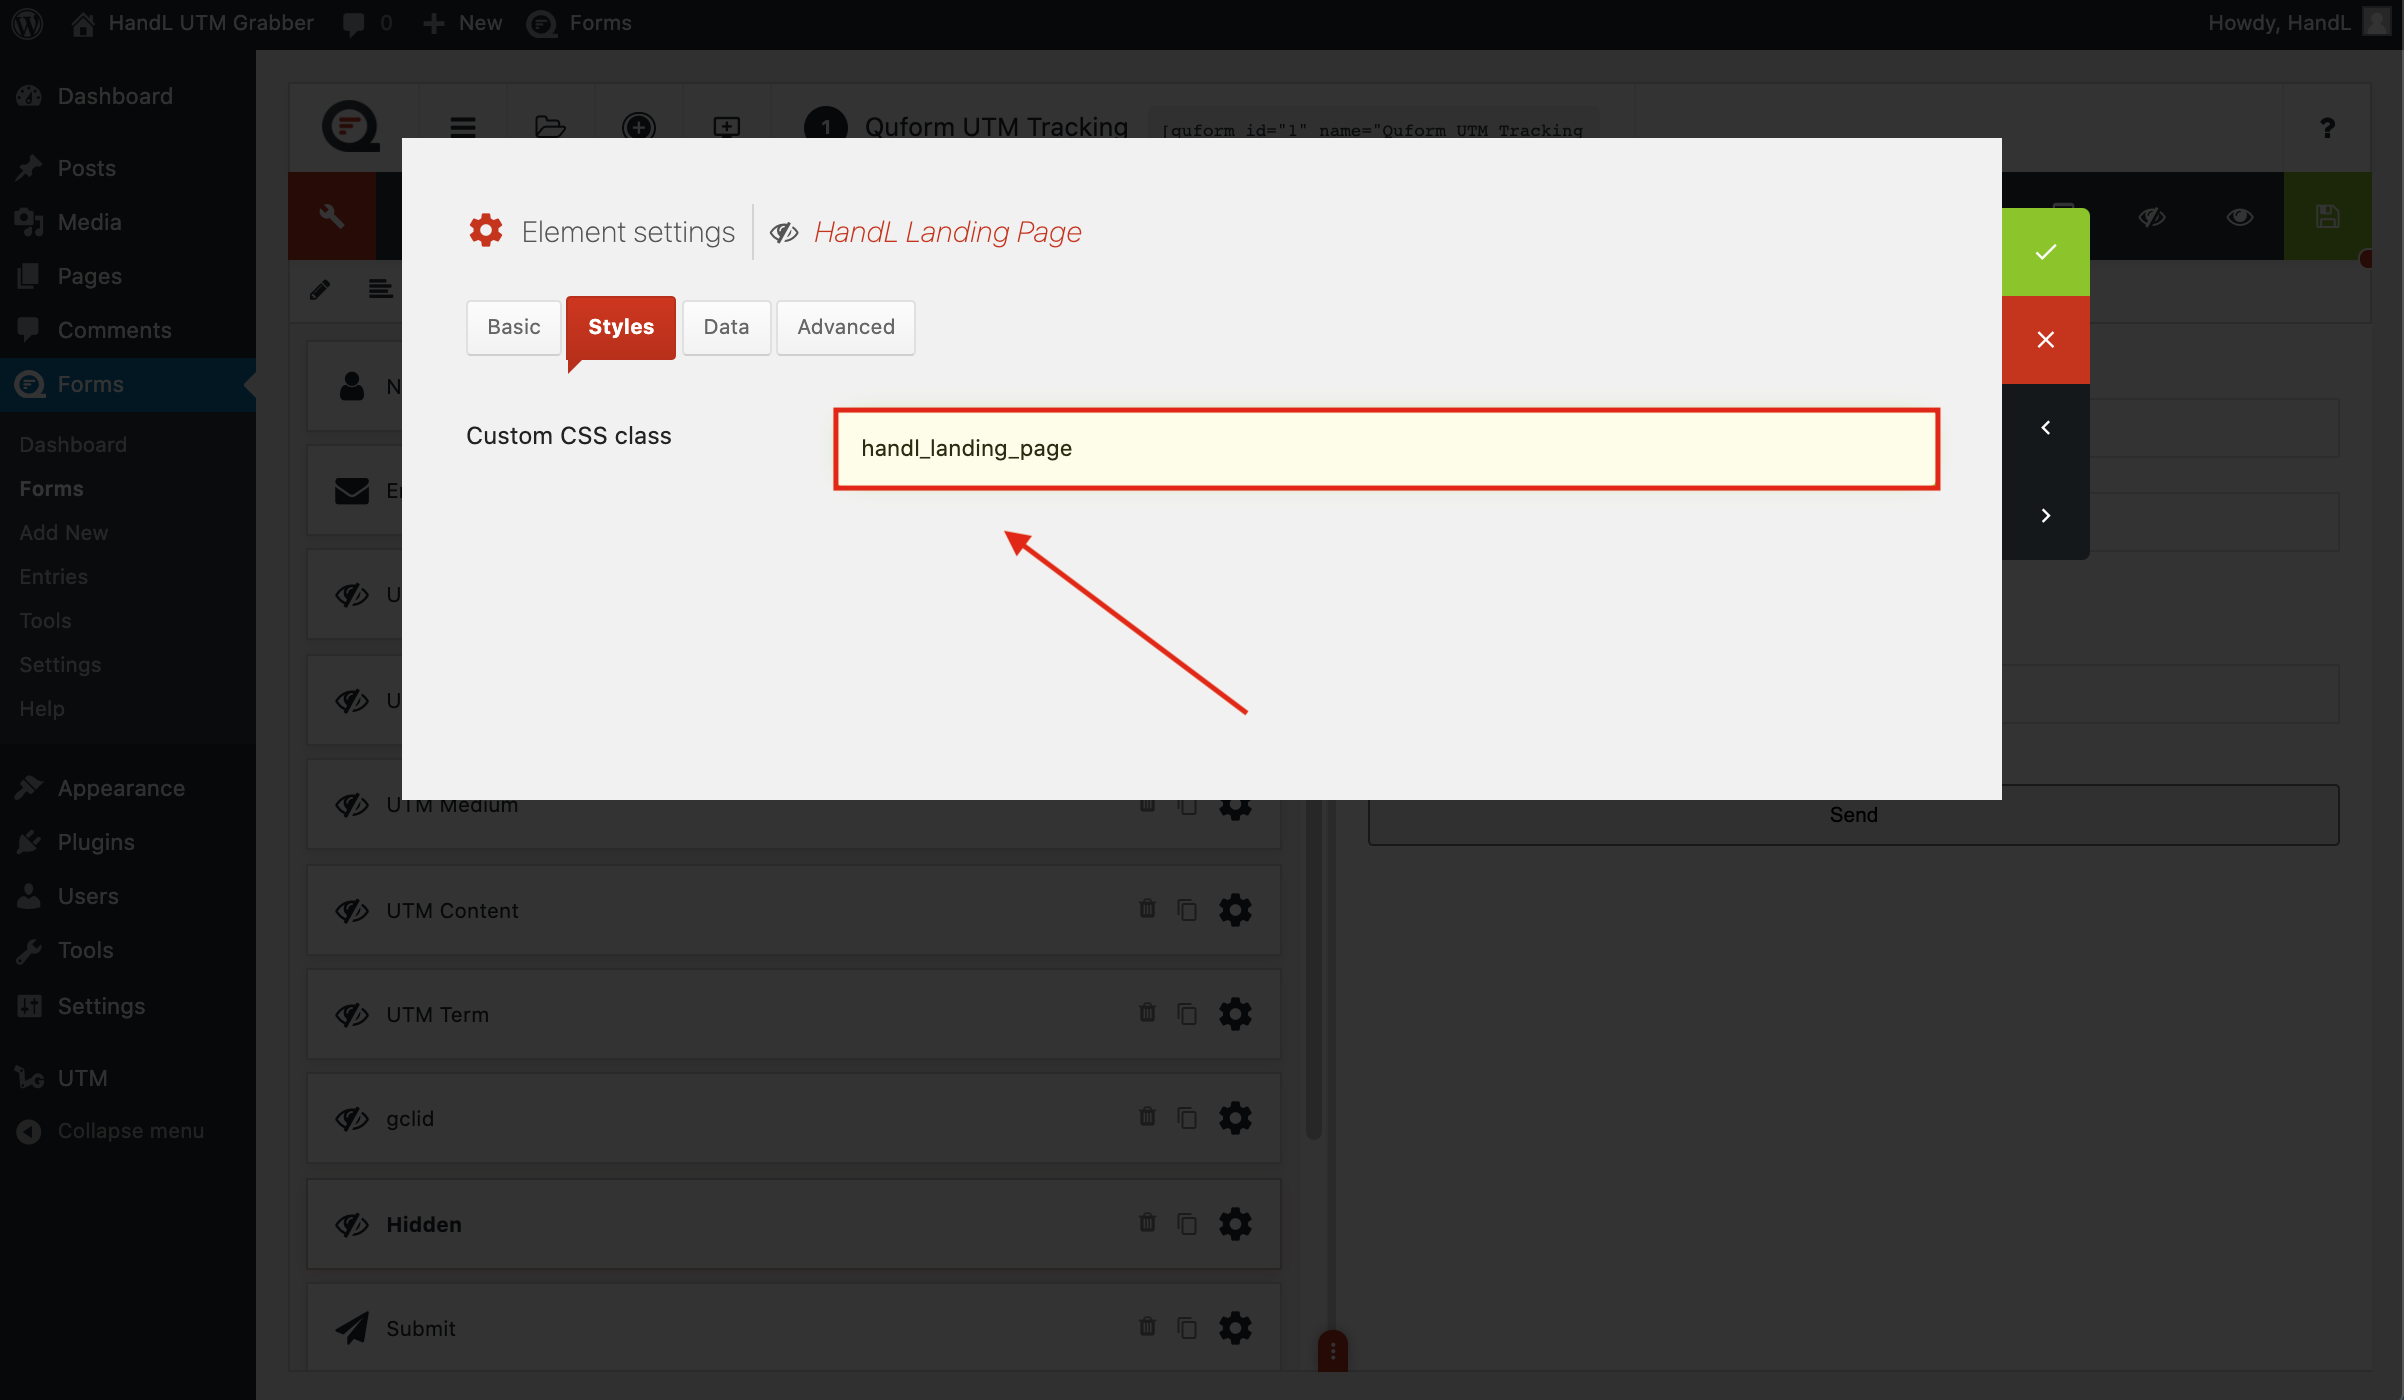
Task: Open Appearance in the sidebar
Action: (x=128, y=788)
